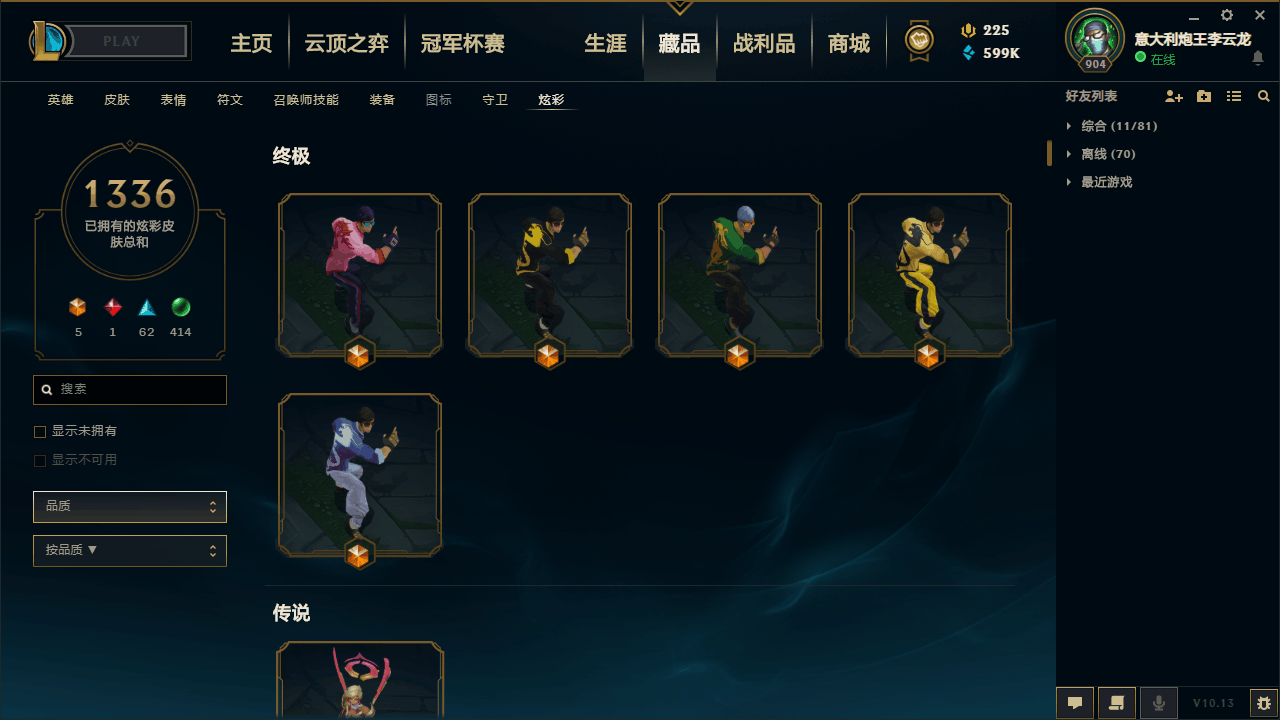The width and height of the screenshot is (1280, 720).
Task: Click the new friend folder icon
Action: click(1204, 97)
